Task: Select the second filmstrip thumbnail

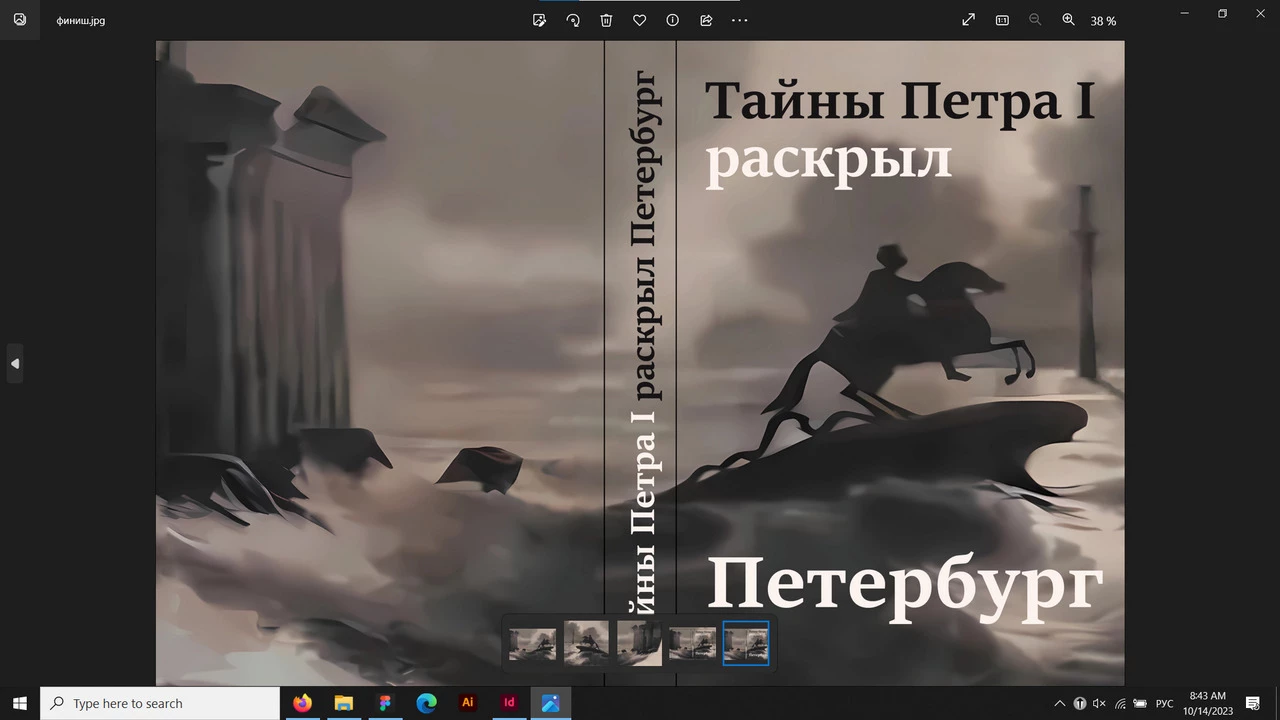Action: click(586, 643)
